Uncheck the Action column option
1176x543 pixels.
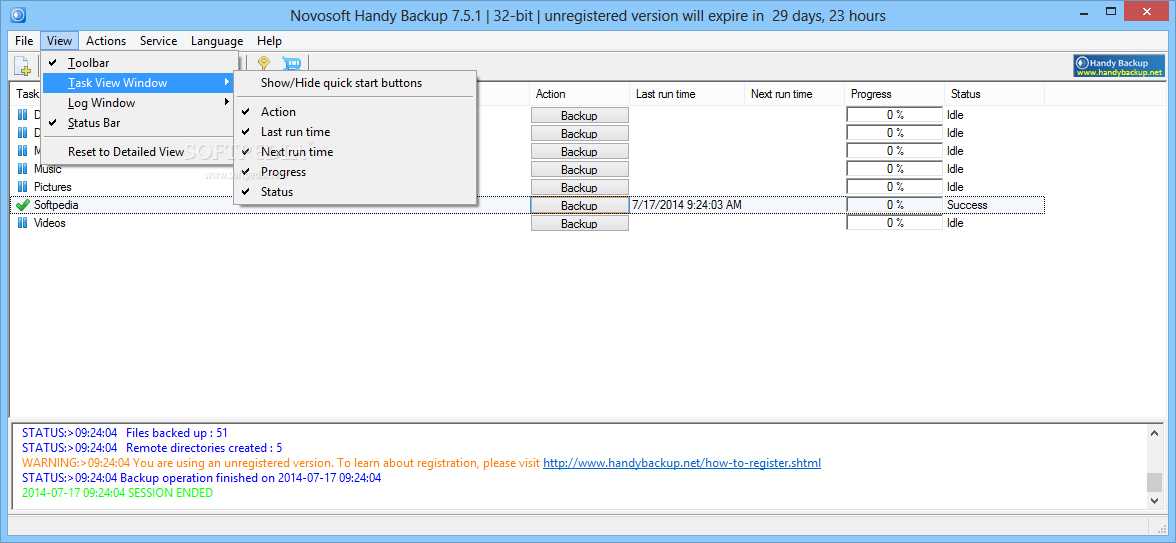356,112
